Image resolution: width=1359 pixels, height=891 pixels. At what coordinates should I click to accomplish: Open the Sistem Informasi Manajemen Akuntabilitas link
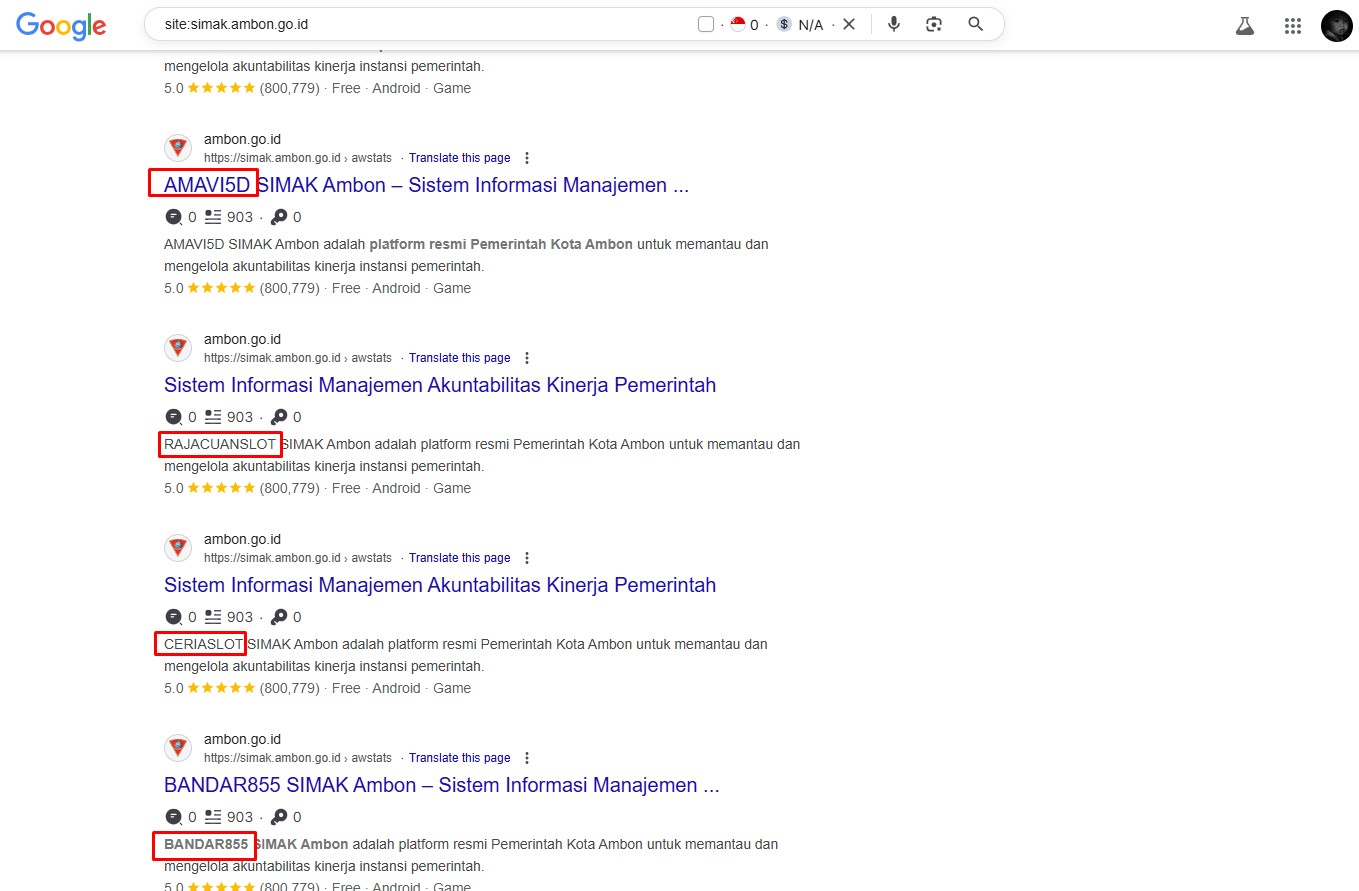pos(440,385)
